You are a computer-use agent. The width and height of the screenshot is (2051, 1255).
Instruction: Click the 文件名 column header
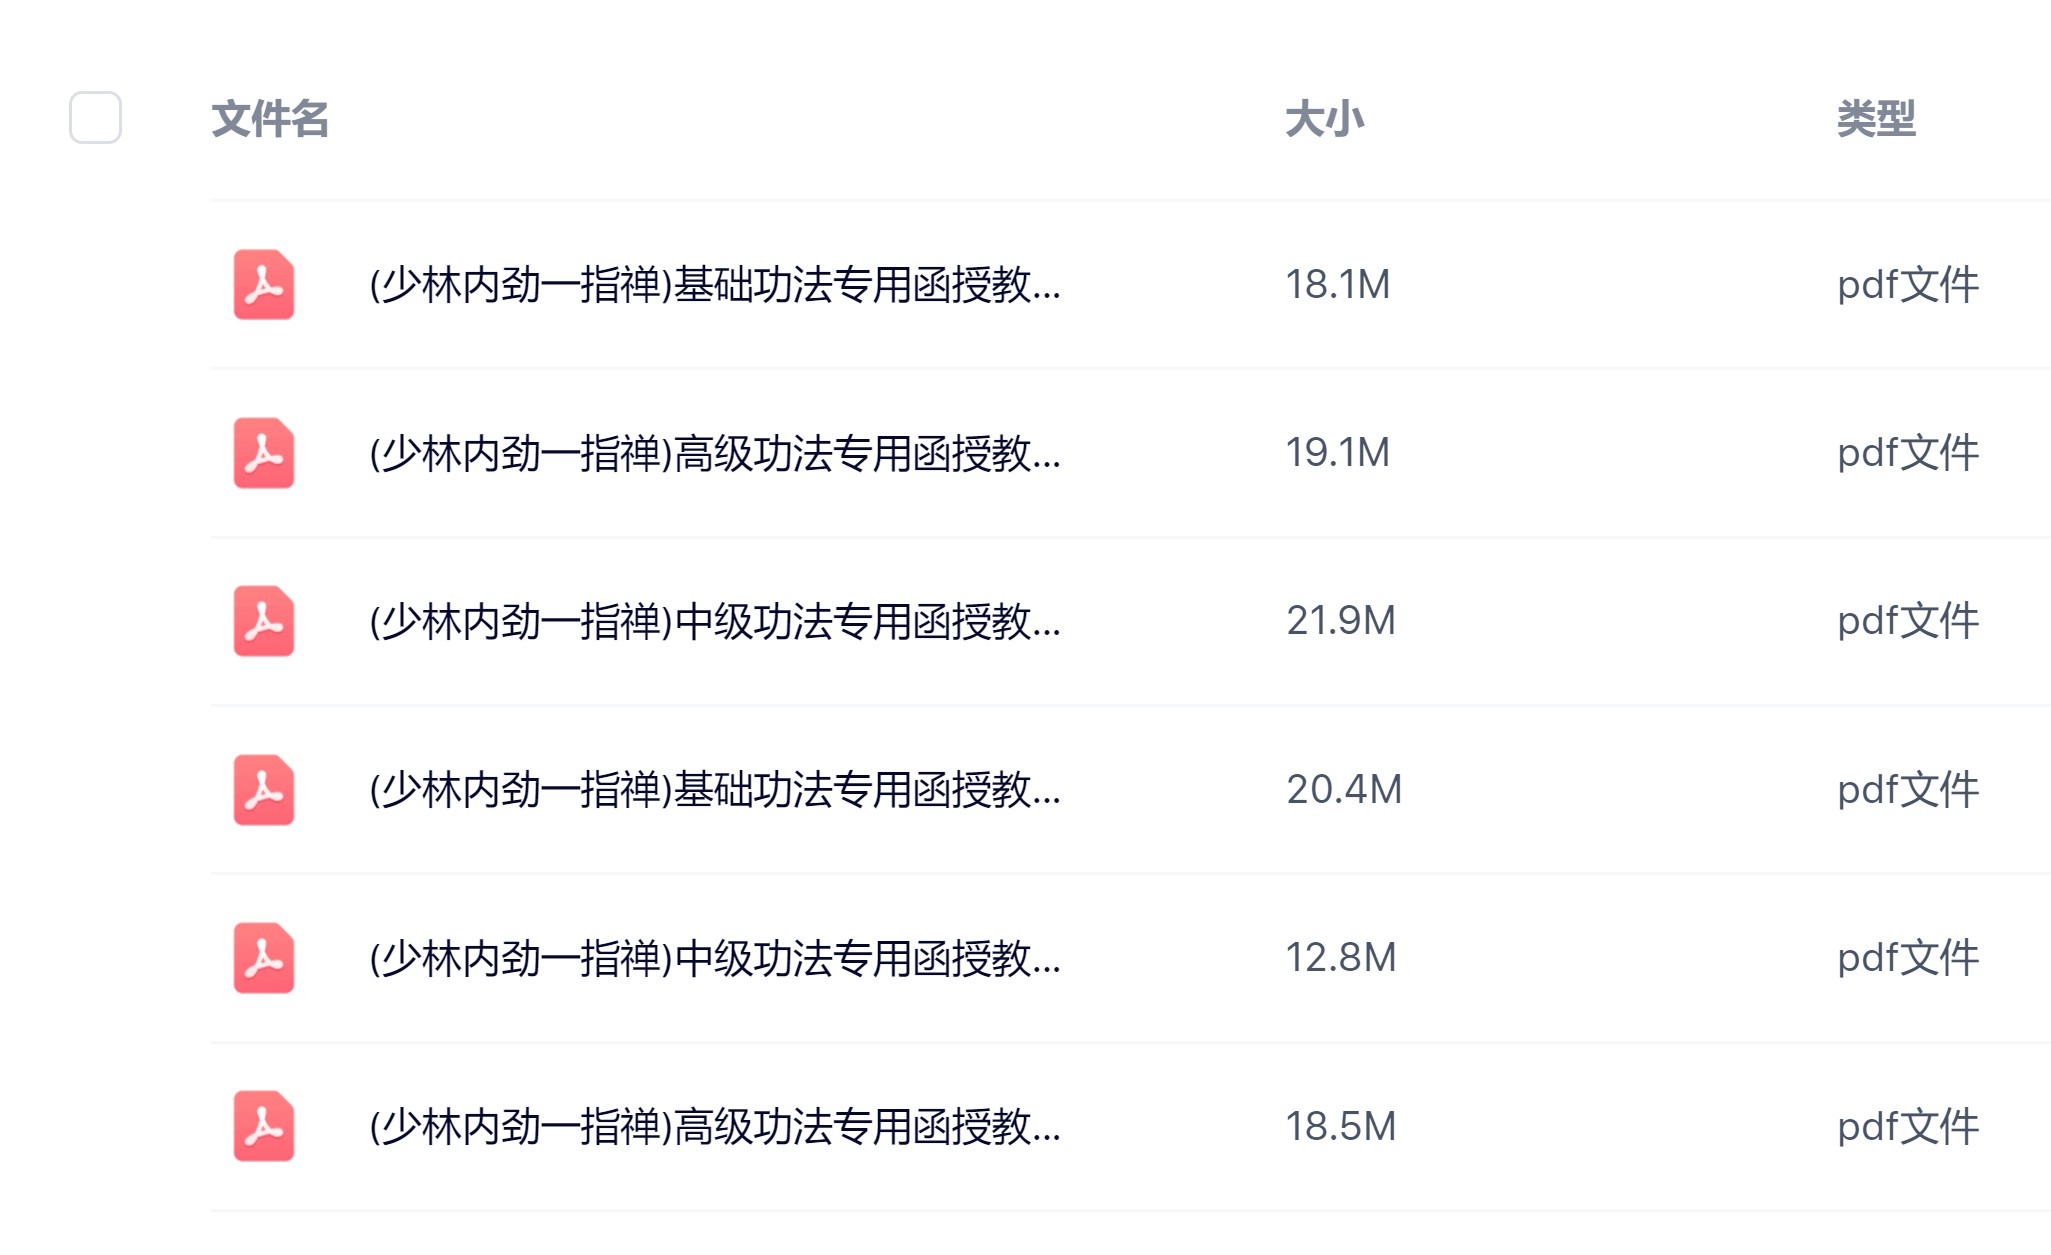coord(270,119)
